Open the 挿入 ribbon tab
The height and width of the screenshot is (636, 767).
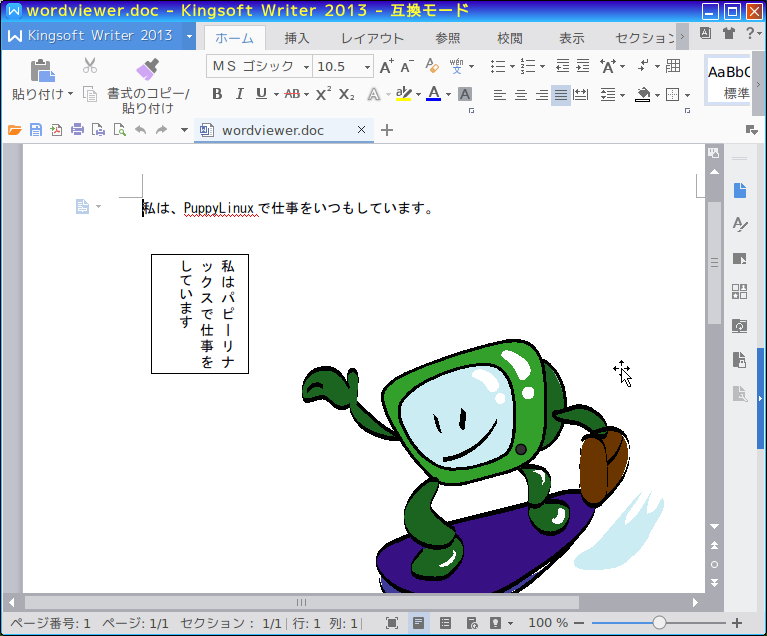(296, 38)
